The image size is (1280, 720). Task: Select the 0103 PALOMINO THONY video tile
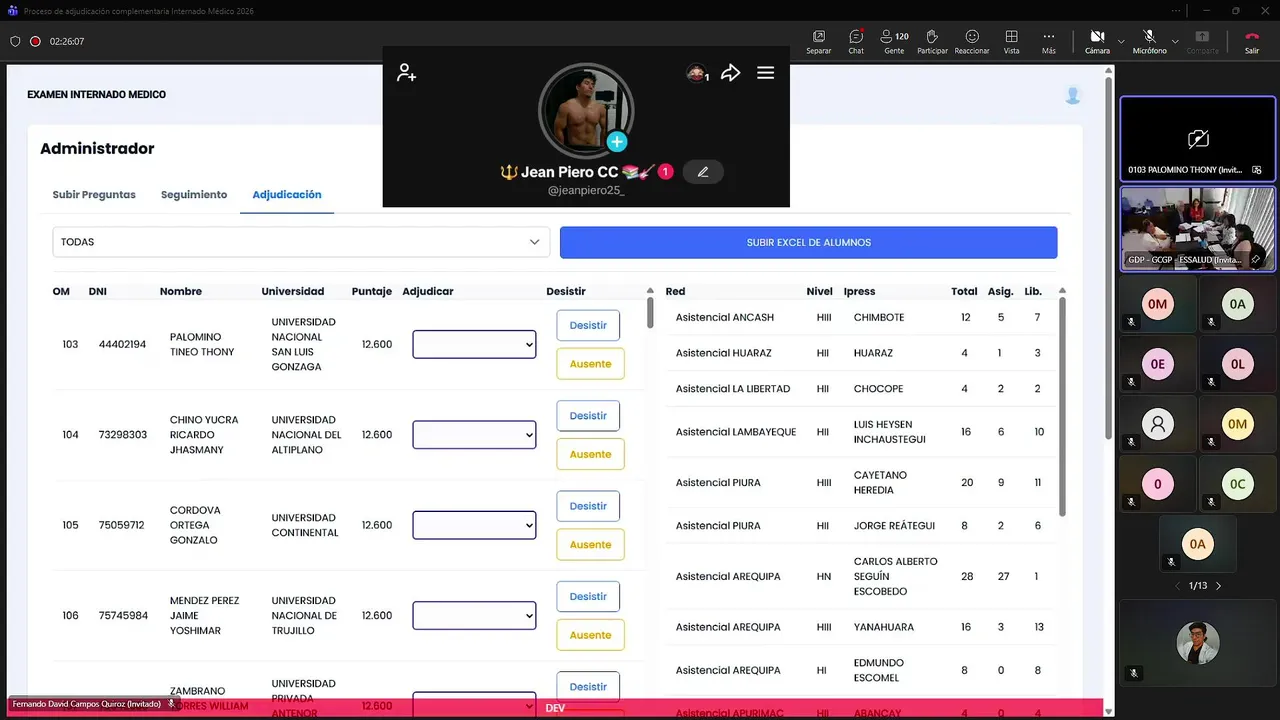click(1198, 139)
